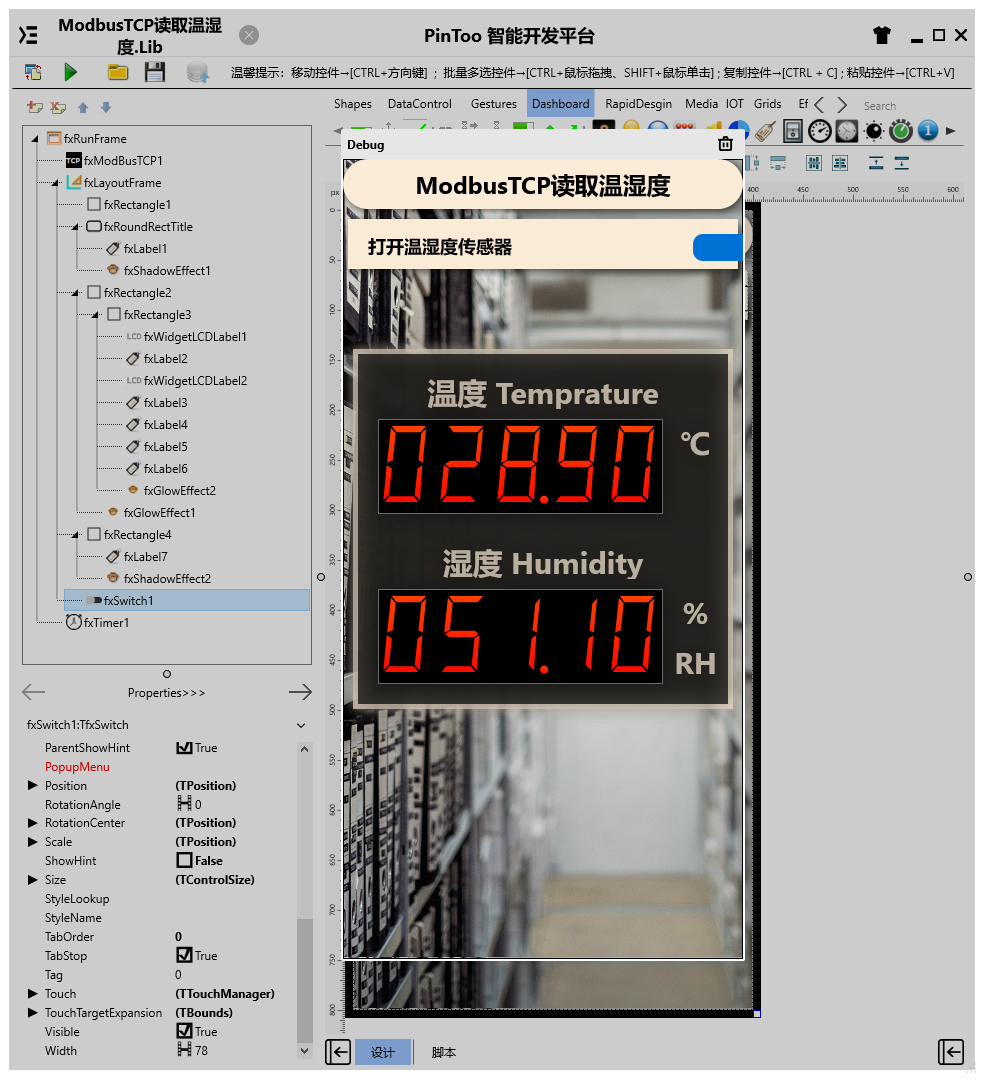This screenshot has height=1079, width=984.
Task: Collapse the fxRunFrame tree node
Action: pos(35,139)
